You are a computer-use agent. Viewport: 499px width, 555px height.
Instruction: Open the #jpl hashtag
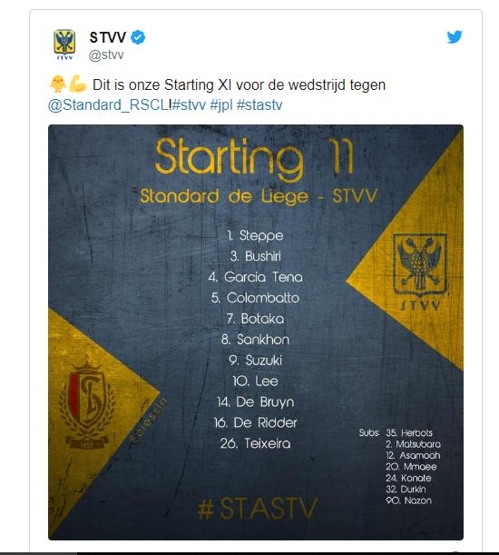click(x=221, y=105)
